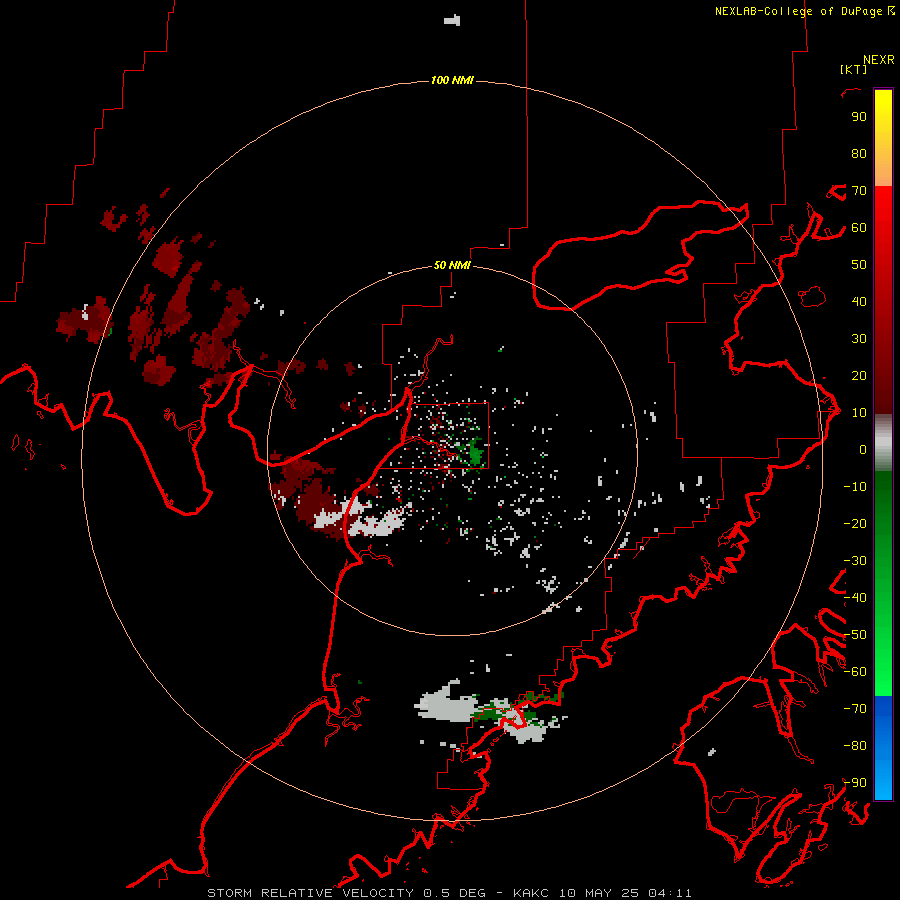Pick the gray zero-velocity segment of color bar
This screenshot has height=900, width=900.
pos(883,443)
